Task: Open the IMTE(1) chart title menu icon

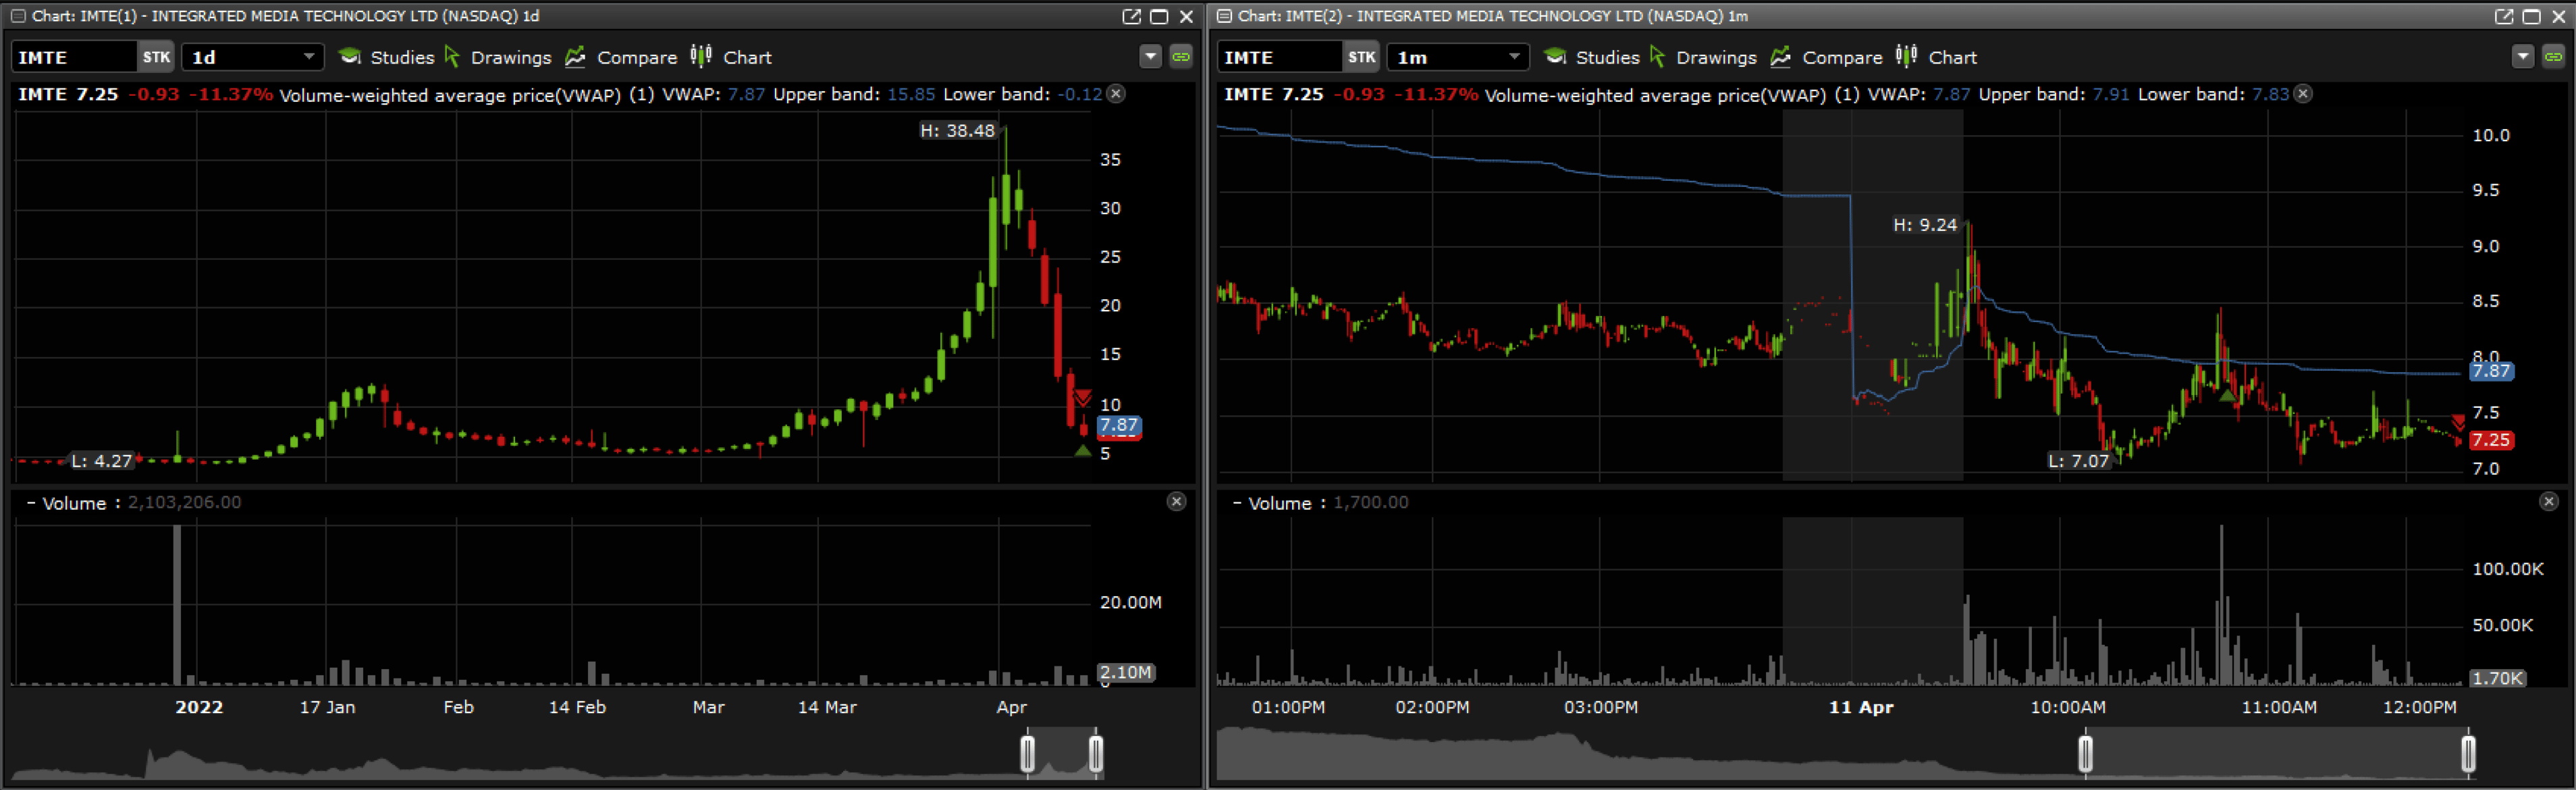Action: 18,16
